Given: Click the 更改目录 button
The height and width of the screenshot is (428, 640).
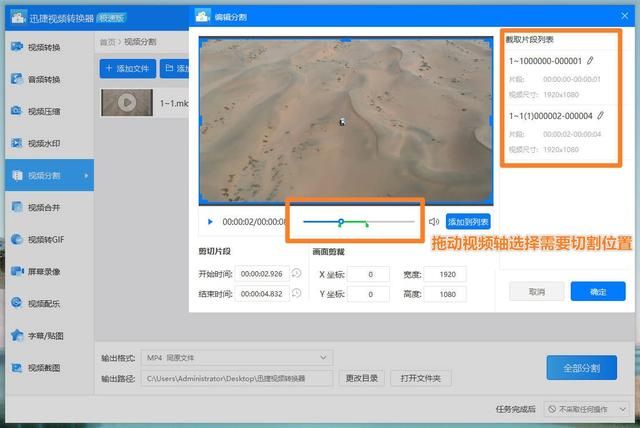Looking at the screenshot, I should (x=362, y=379).
